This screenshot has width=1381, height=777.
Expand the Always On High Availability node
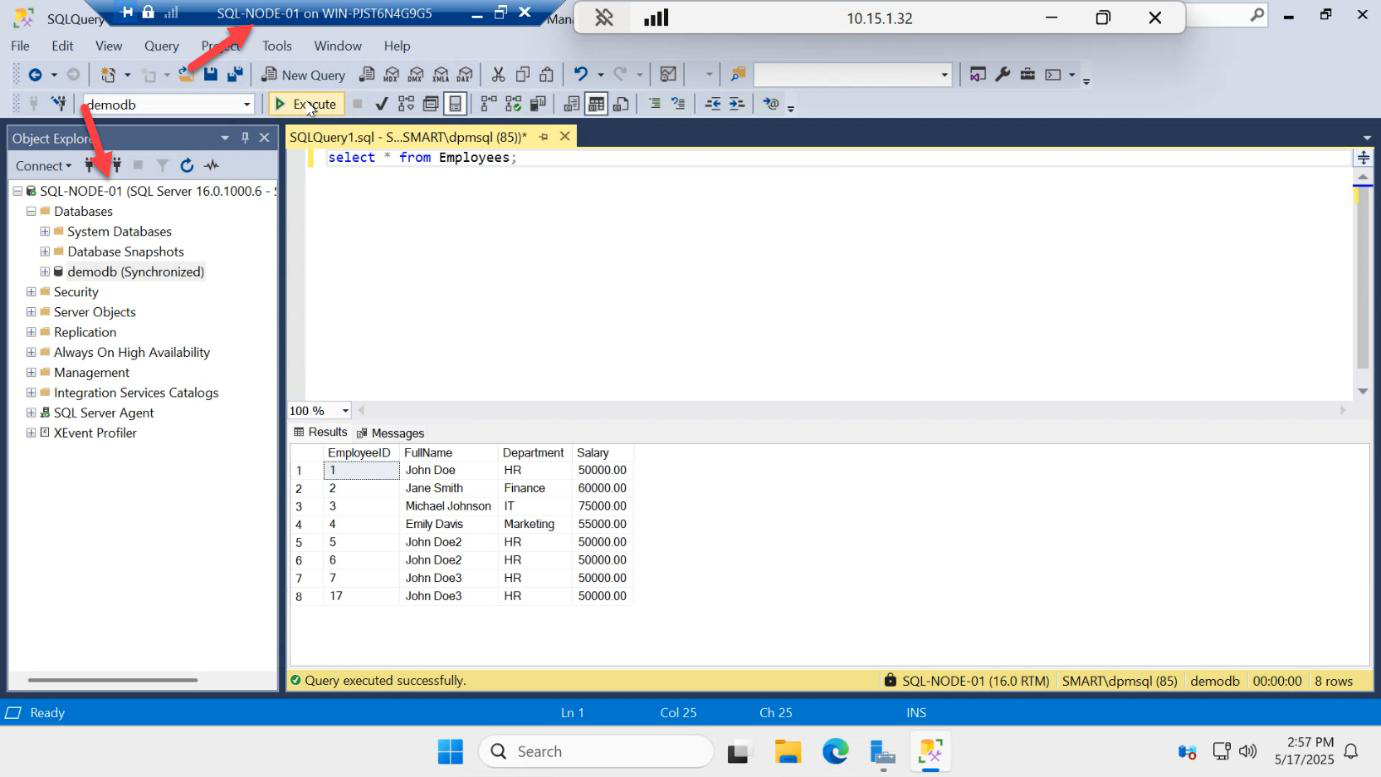31,352
